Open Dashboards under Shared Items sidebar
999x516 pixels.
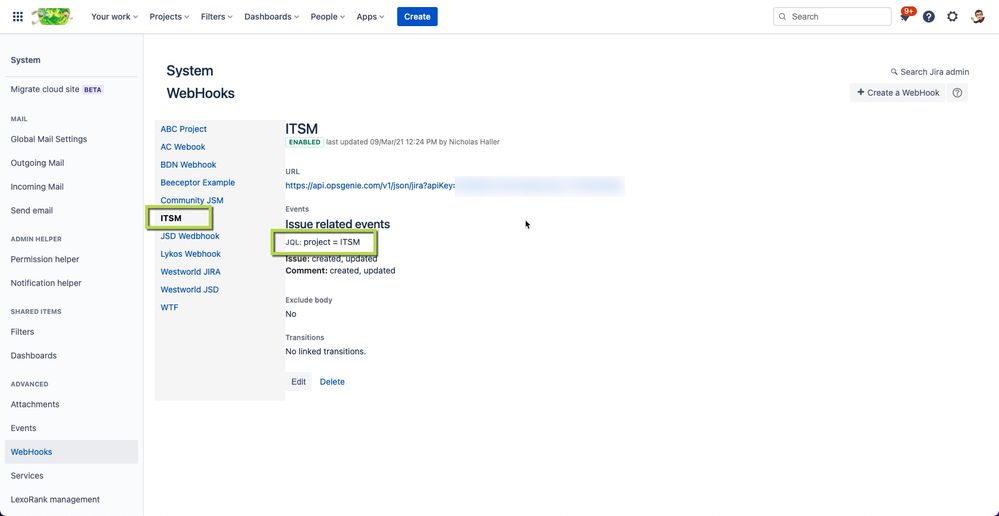tap(34, 355)
